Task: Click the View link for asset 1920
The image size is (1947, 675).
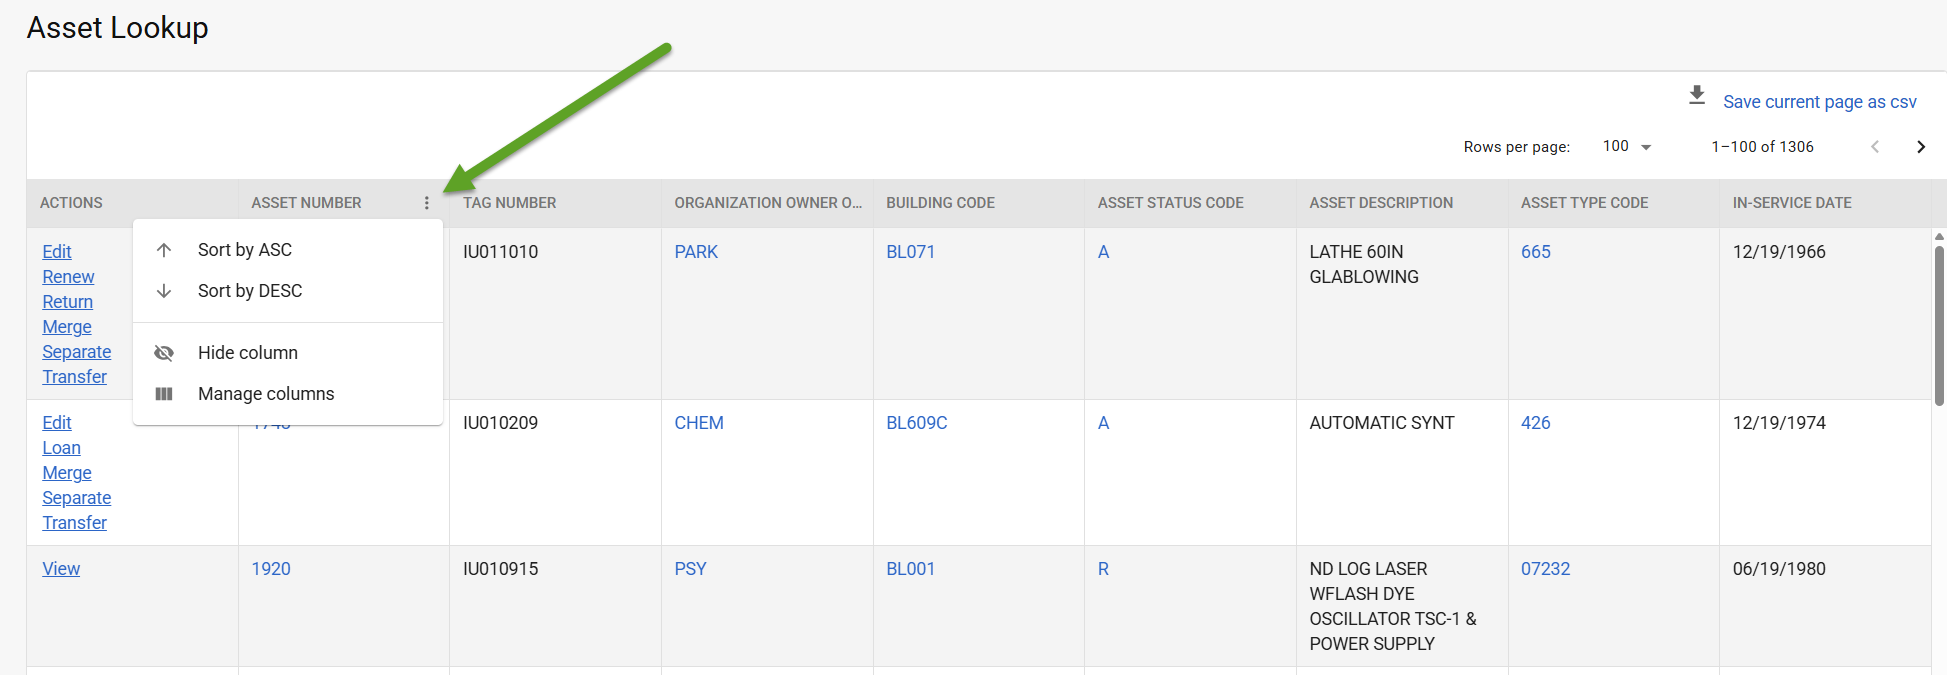Action: (61, 568)
